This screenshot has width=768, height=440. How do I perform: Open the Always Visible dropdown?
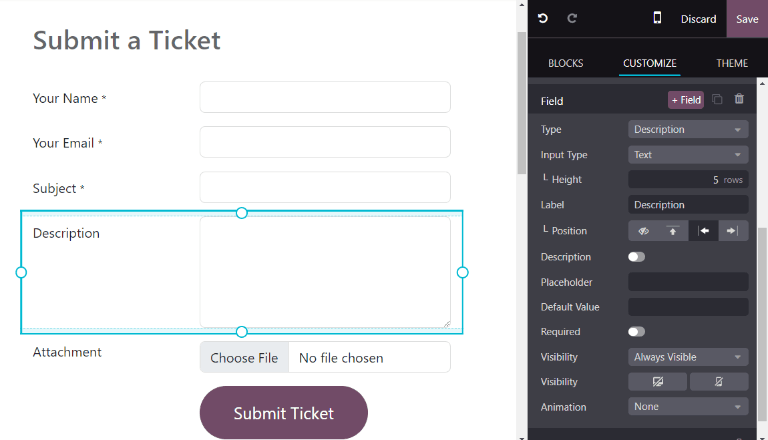coord(688,357)
